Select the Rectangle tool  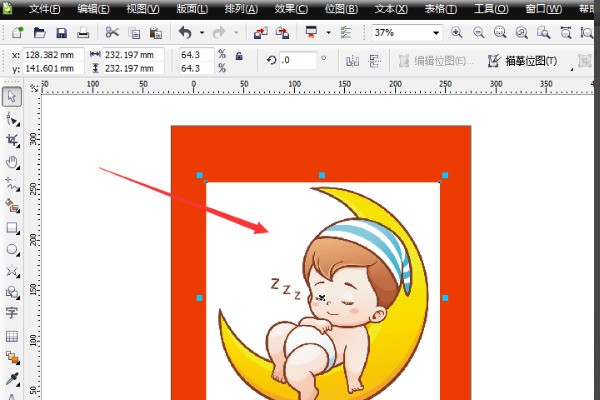[12, 227]
